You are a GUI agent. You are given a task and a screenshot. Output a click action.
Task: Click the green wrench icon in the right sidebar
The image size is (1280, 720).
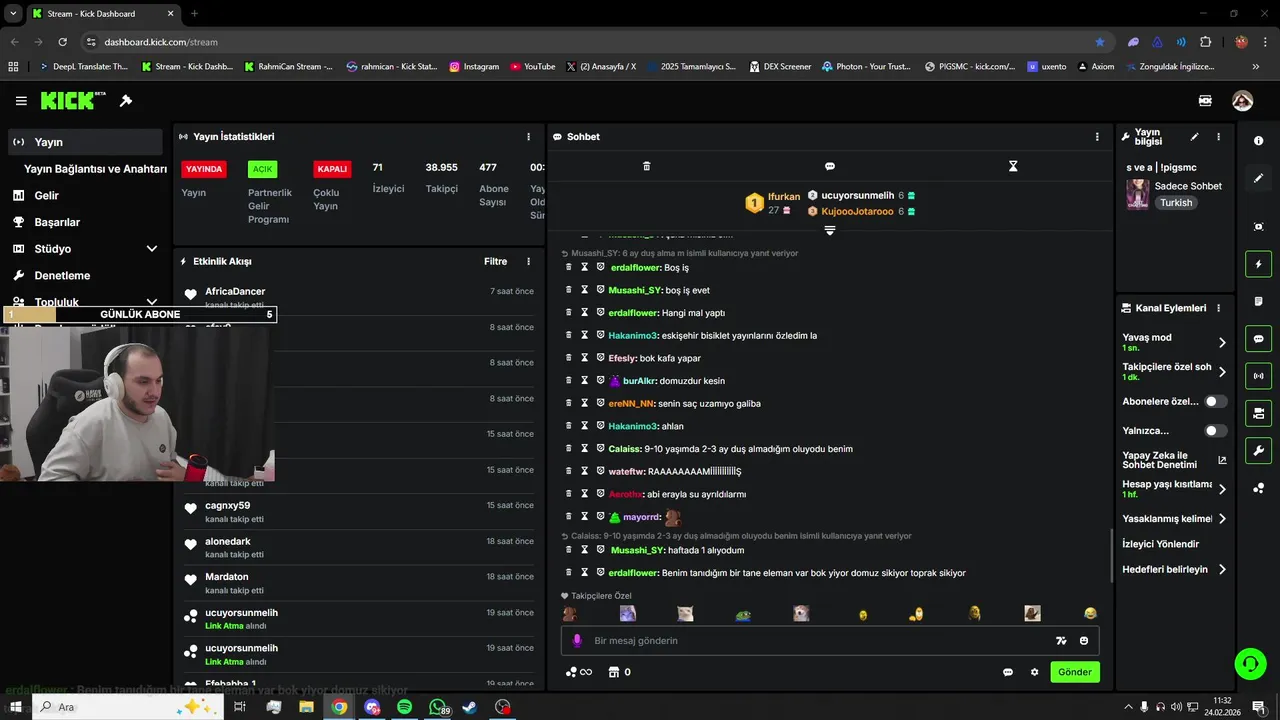point(1258,450)
